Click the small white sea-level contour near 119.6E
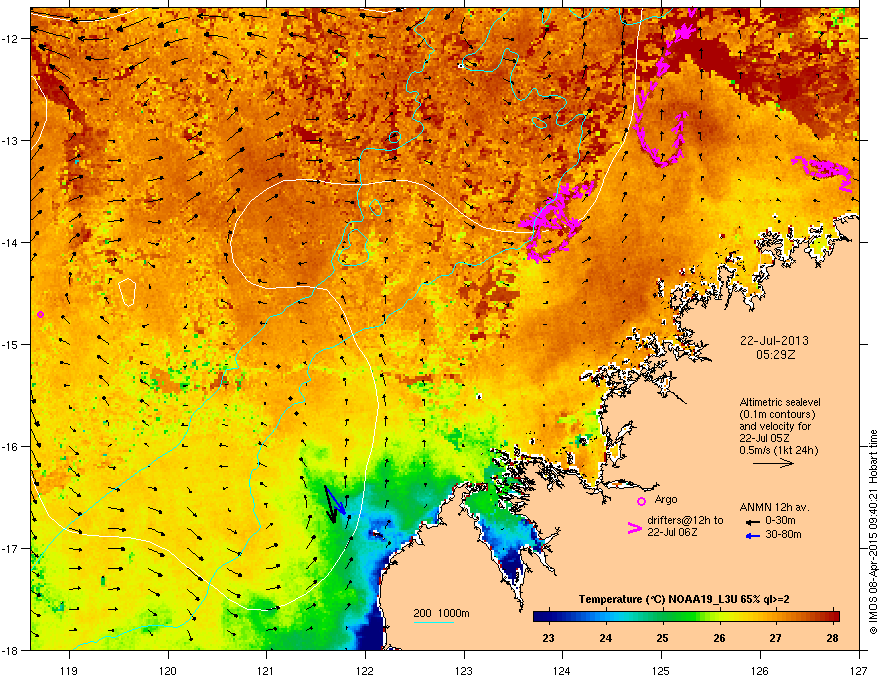Image resolution: width=880 pixels, height=680 pixels. pyautogui.click(x=127, y=292)
